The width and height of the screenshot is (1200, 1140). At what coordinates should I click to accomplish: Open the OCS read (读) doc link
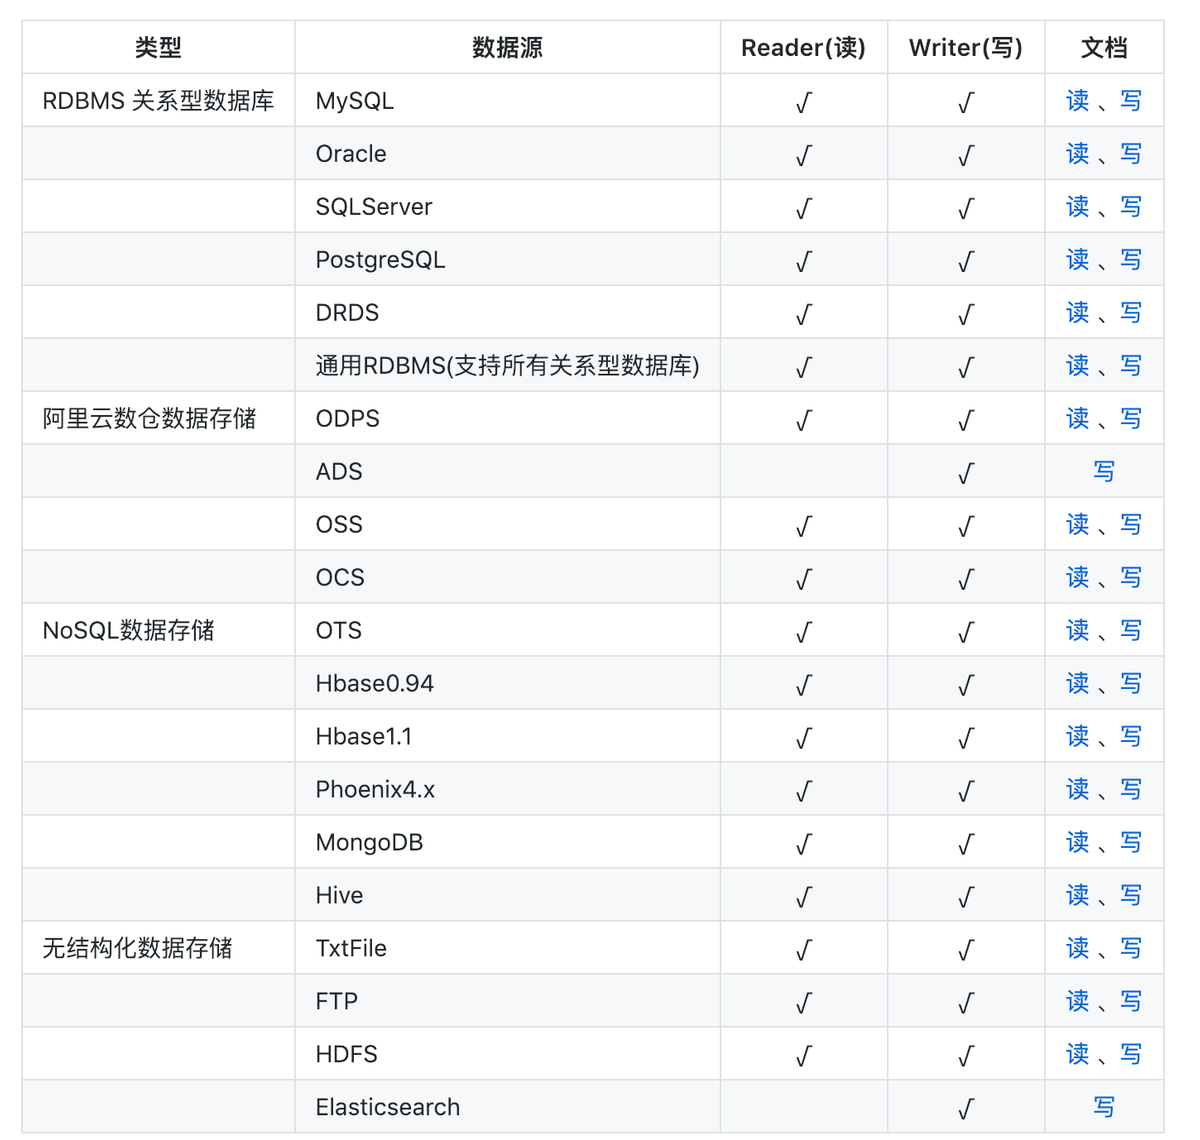click(x=1077, y=578)
